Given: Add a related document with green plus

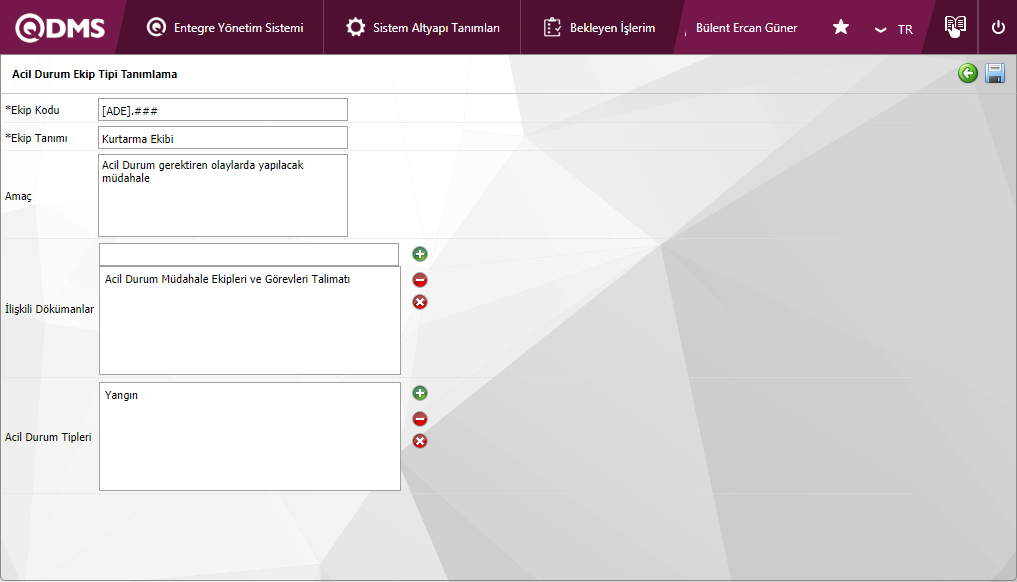Looking at the screenshot, I should [x=420, y=254].
